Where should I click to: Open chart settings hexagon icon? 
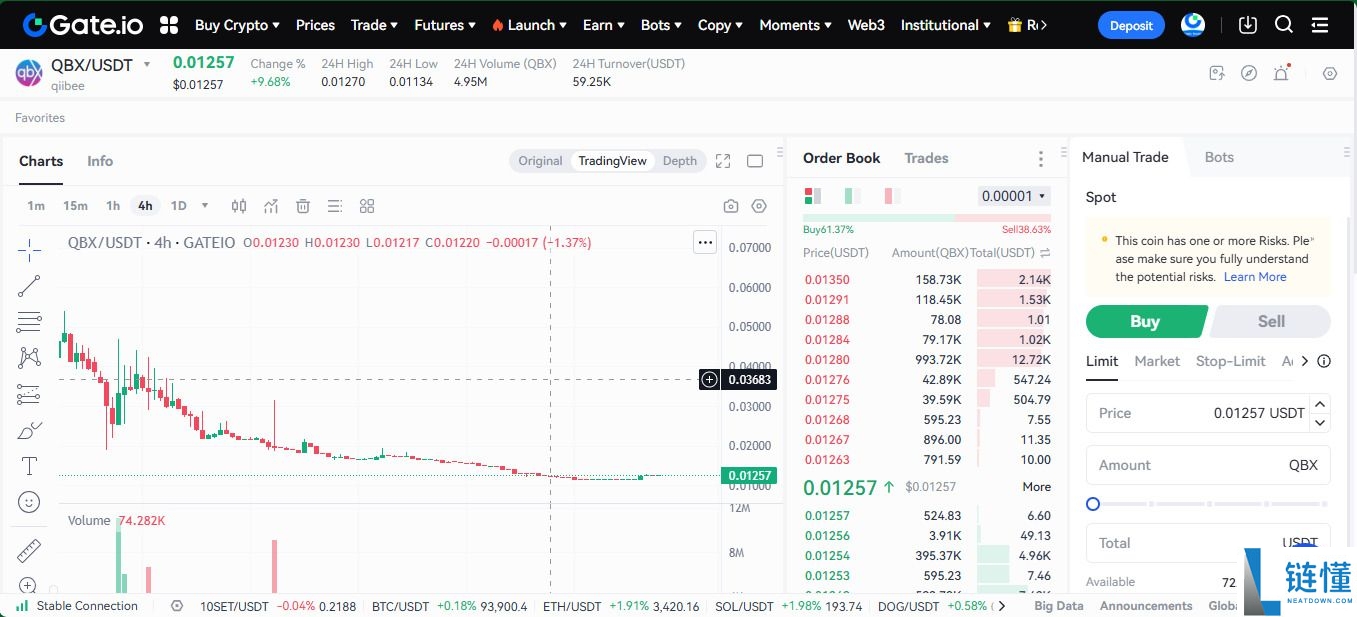coord(759,206)
